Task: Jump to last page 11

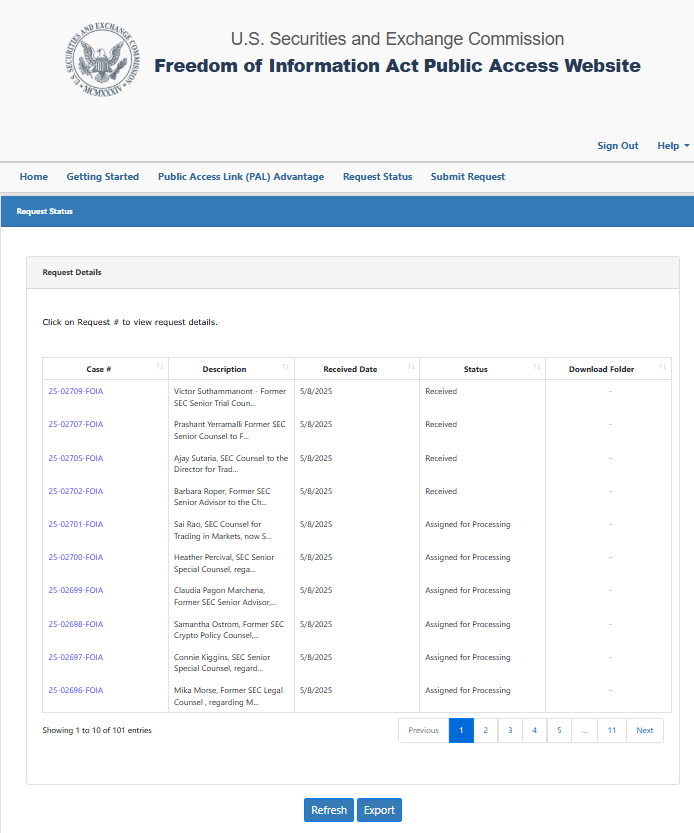Action: 612,730
